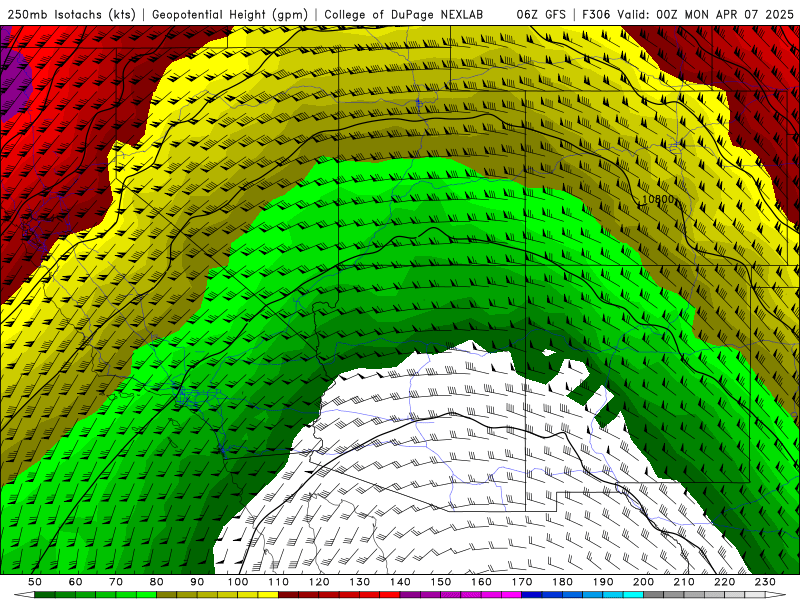The height and width of the screenshot is (600, 800).
Task: Click the '180' colorbar label
Action: tap(562, 582)
